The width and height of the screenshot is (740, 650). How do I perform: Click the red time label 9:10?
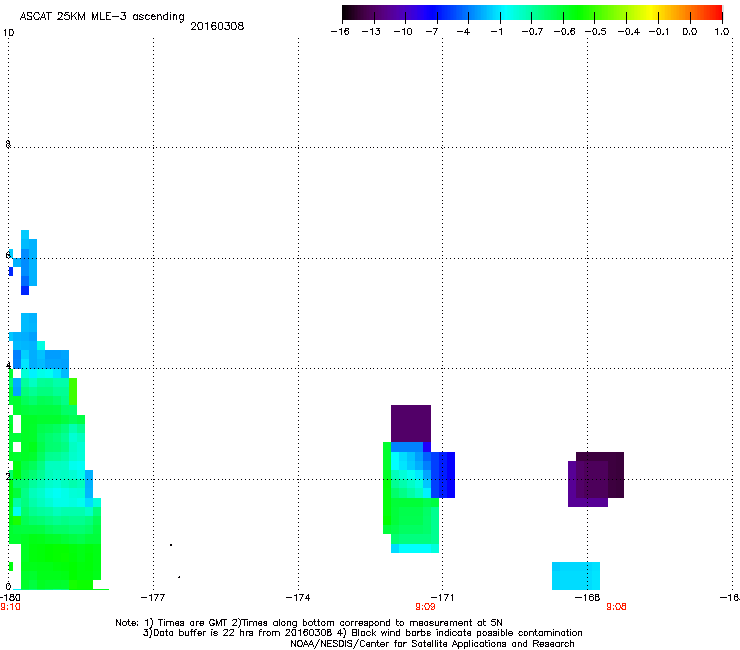tap(10, 607)
